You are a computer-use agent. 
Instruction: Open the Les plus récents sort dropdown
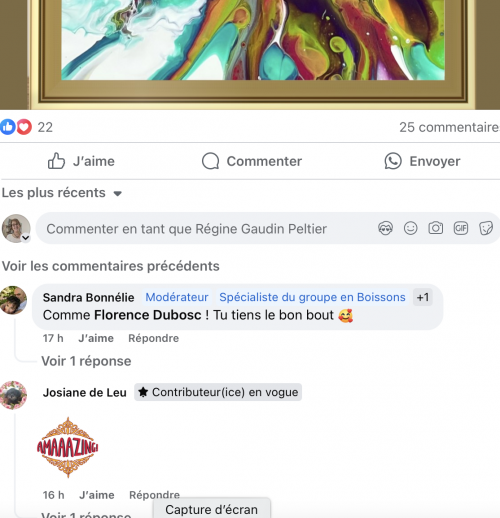(x=62, y=193)
